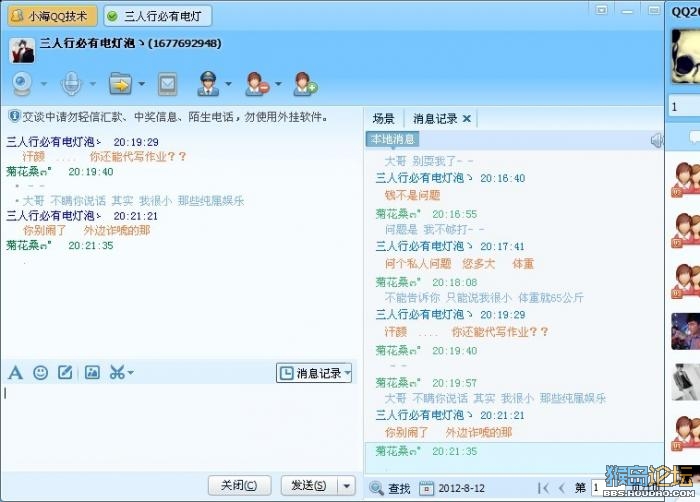Select the 消息记录 tab in right panel

(x=435, y=119)
